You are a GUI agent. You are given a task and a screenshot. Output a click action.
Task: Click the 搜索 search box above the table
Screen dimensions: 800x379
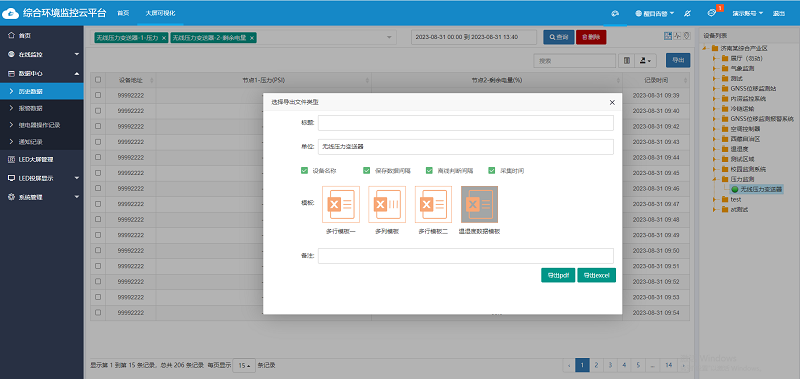[575, 61]
